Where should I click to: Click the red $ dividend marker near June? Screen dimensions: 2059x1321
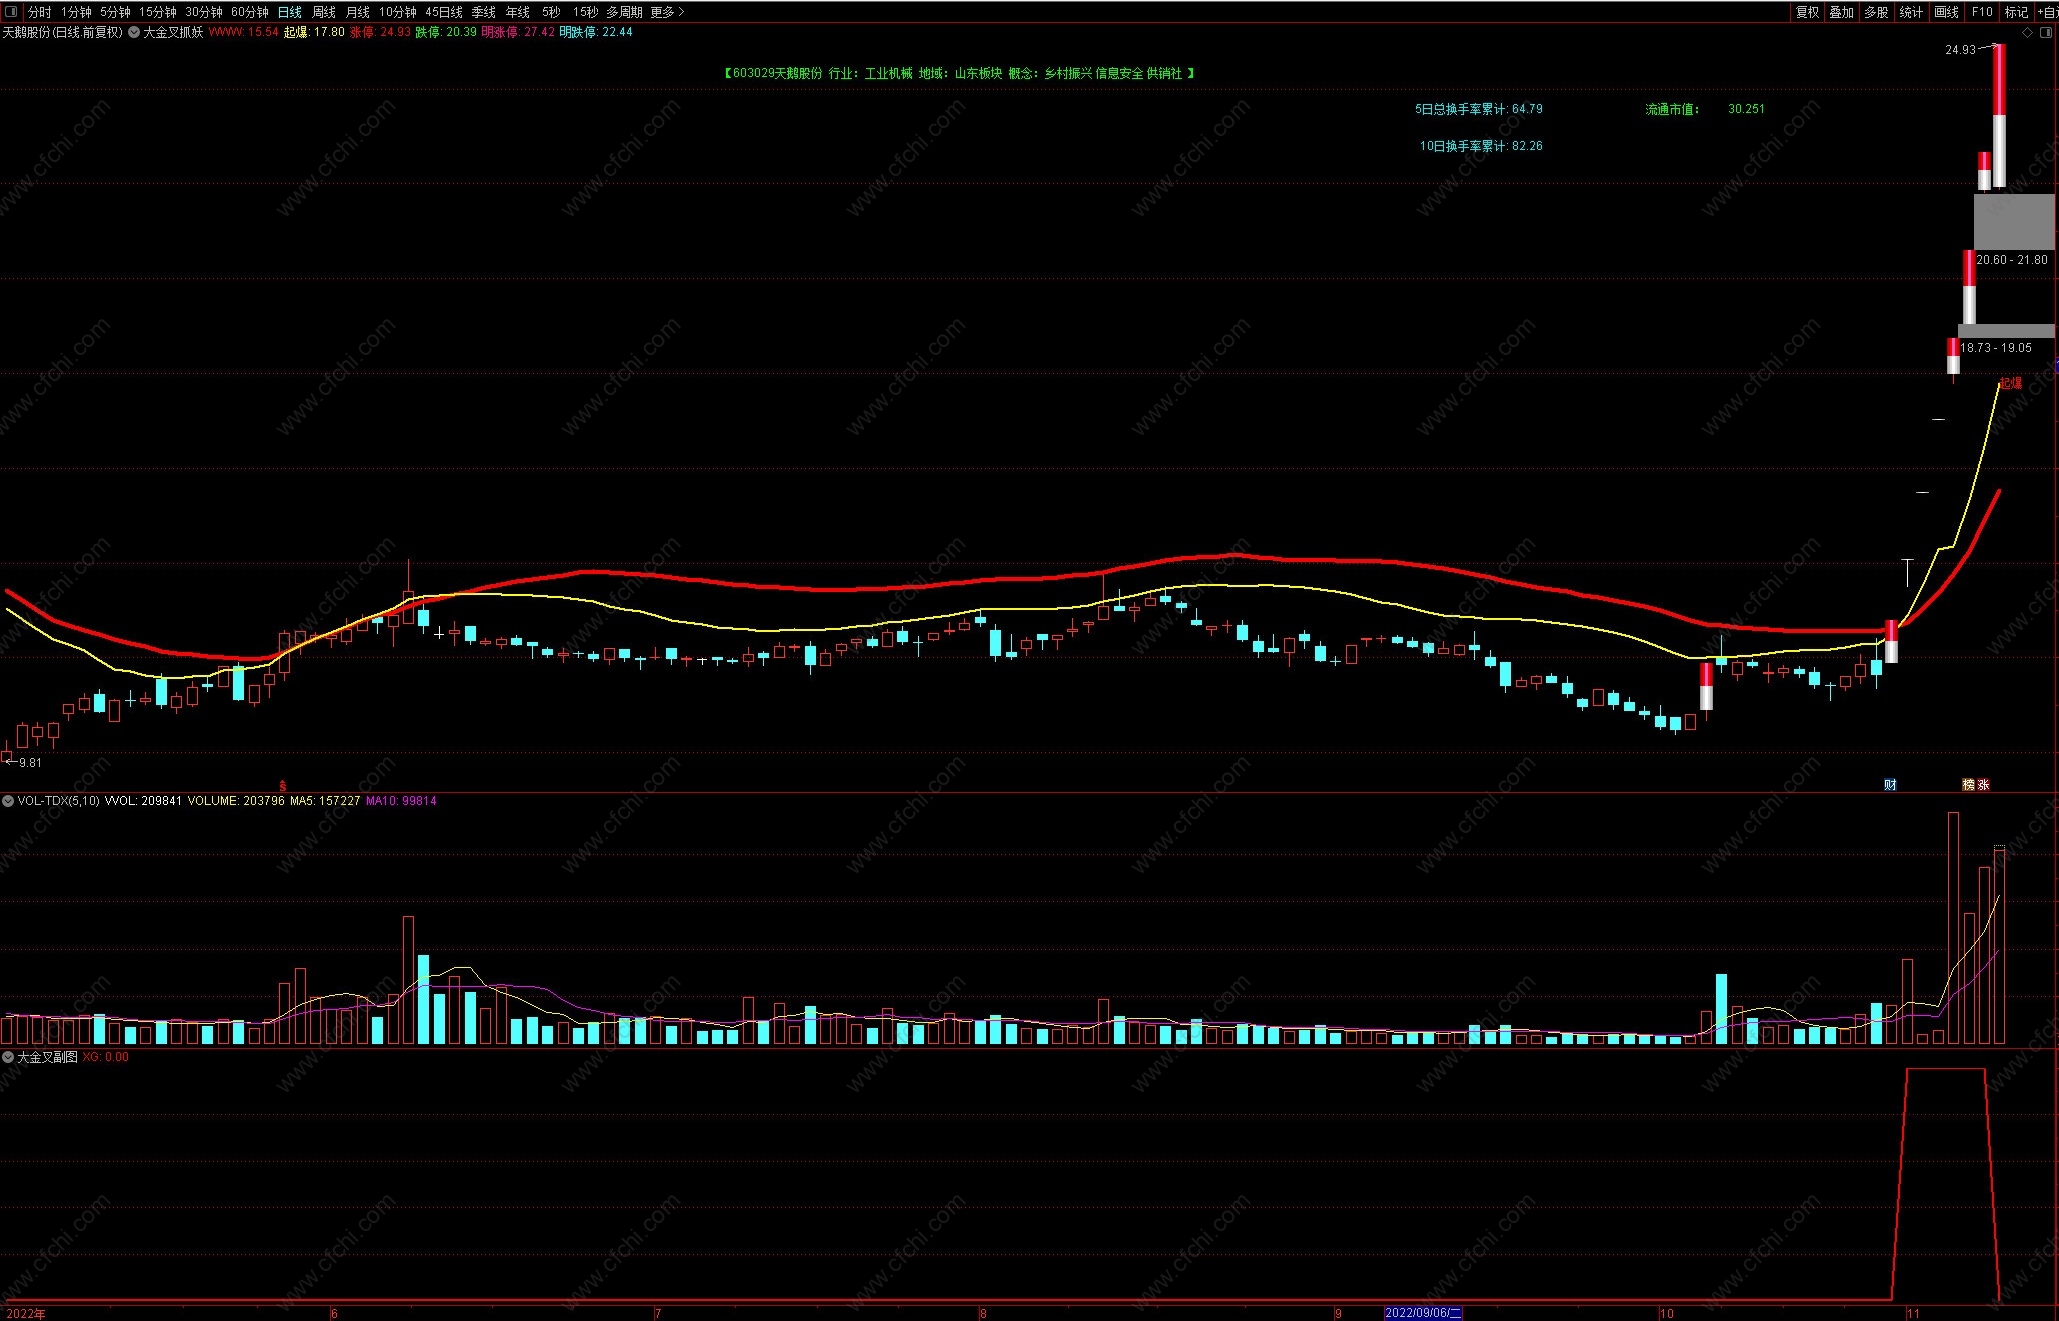[283, 786]
